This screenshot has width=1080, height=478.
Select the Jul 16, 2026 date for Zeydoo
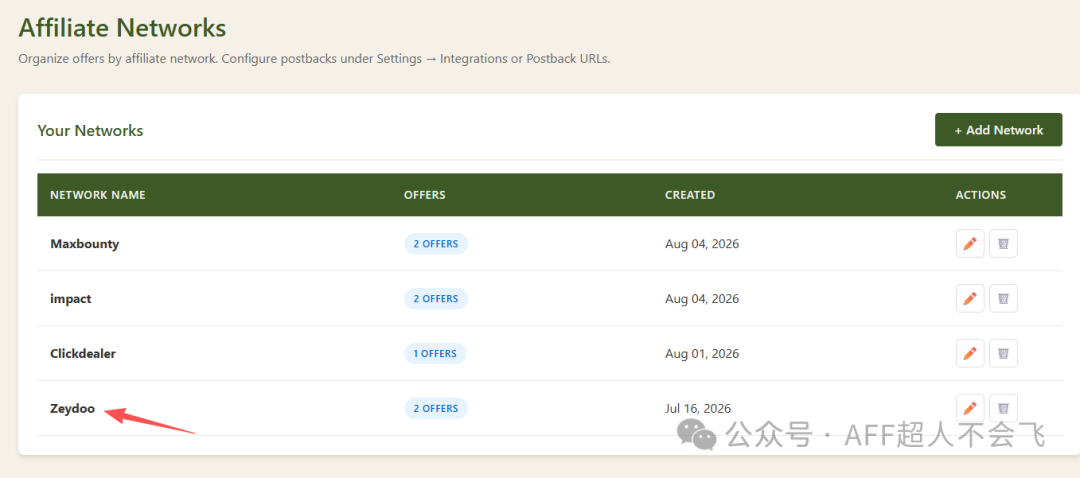(698, 408)
